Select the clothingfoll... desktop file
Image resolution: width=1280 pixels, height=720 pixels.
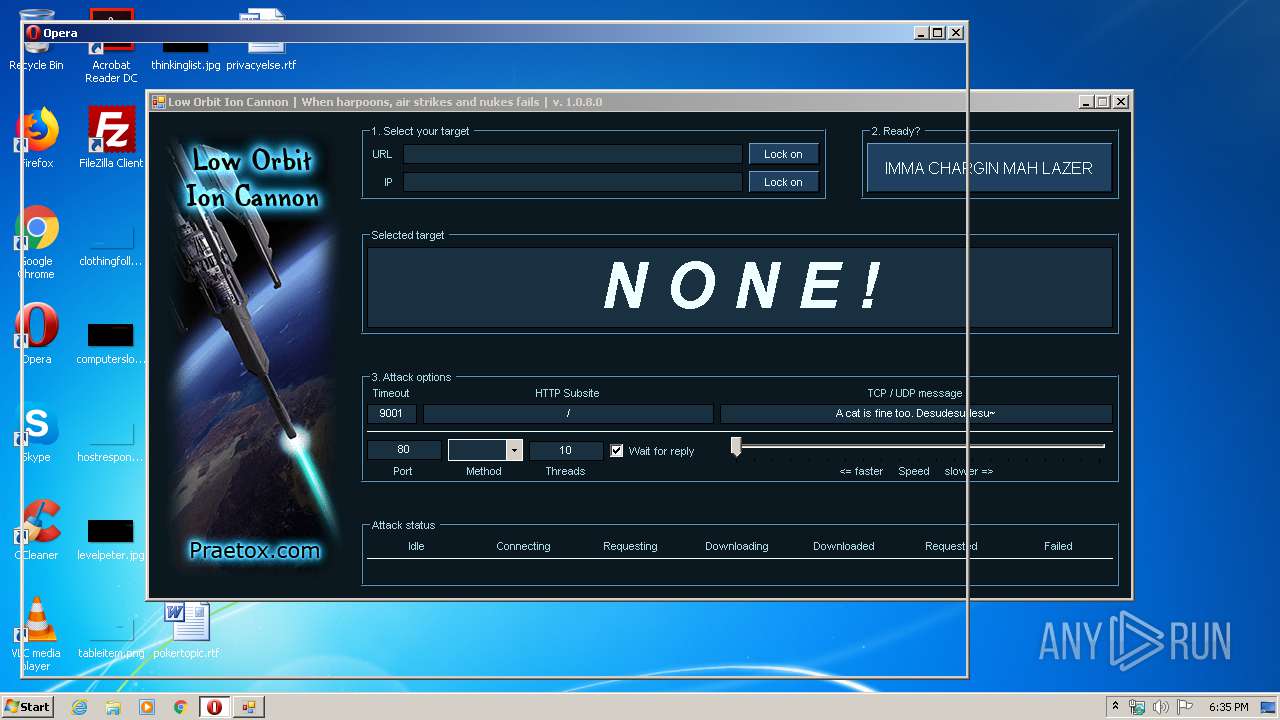(111, 246)
